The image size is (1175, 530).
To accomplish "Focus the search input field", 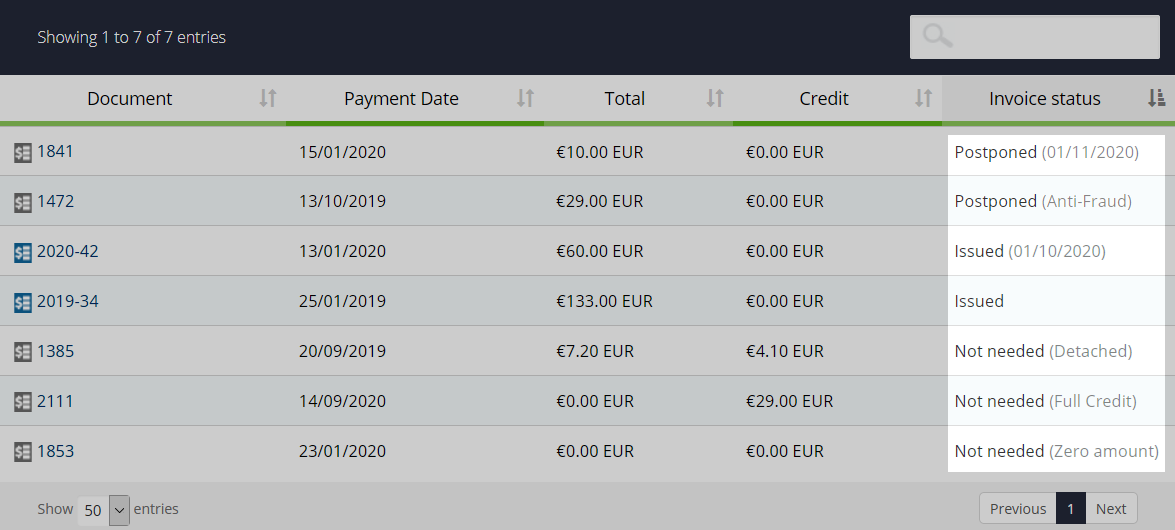I will pyautogui.click(x=1035, y=37).
